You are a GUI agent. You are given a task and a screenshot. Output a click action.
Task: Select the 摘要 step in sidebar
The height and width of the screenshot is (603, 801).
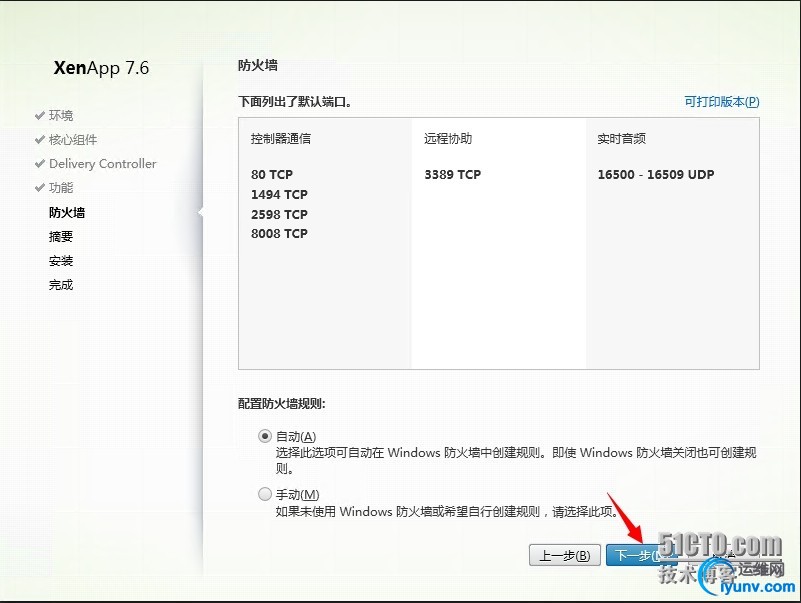point(61,237)
